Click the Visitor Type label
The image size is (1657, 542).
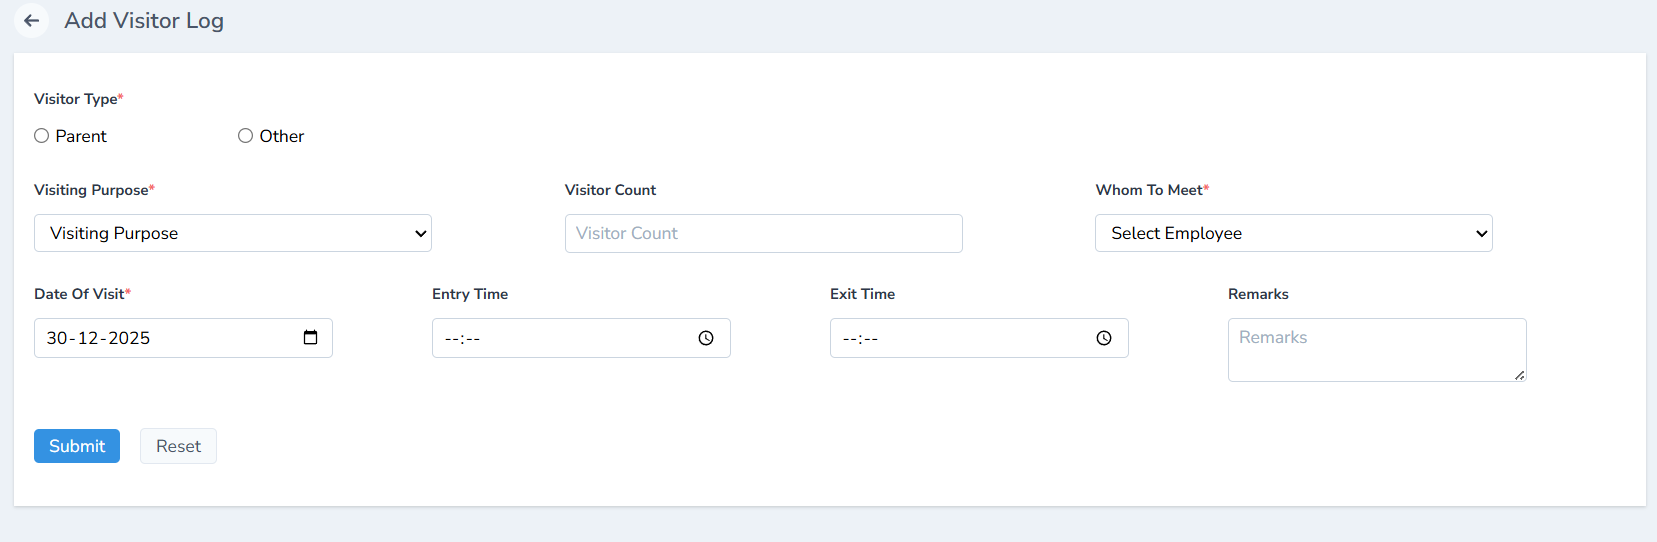click(76, 99)
